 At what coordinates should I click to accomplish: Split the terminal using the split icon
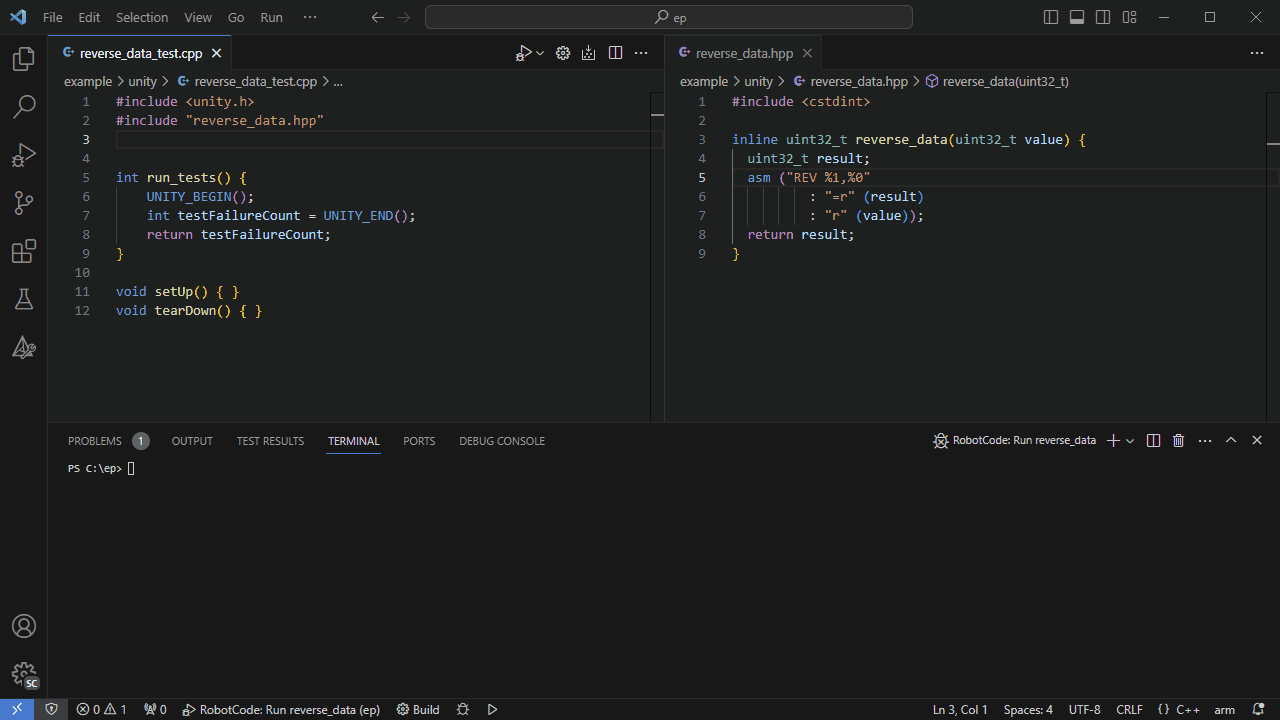(x=1153, y=440)
